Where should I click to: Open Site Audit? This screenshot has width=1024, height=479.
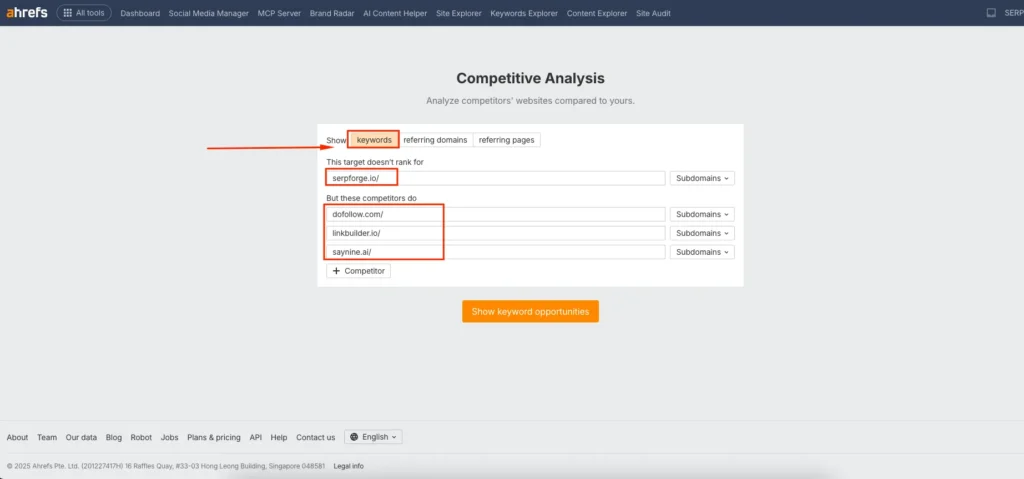coord(654,13)
